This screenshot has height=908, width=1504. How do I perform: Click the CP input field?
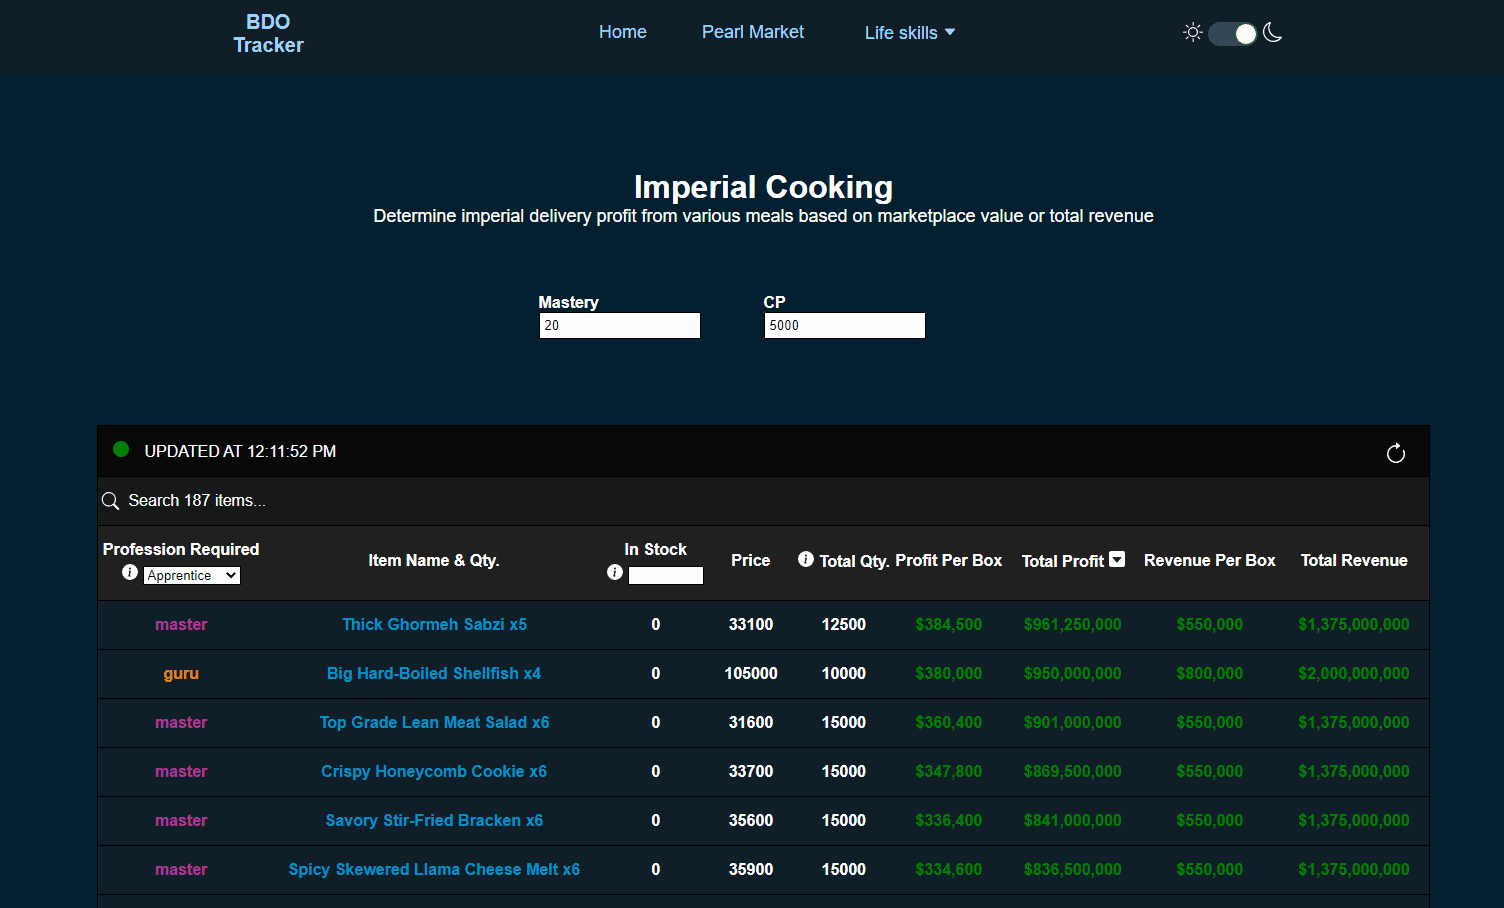845,325
